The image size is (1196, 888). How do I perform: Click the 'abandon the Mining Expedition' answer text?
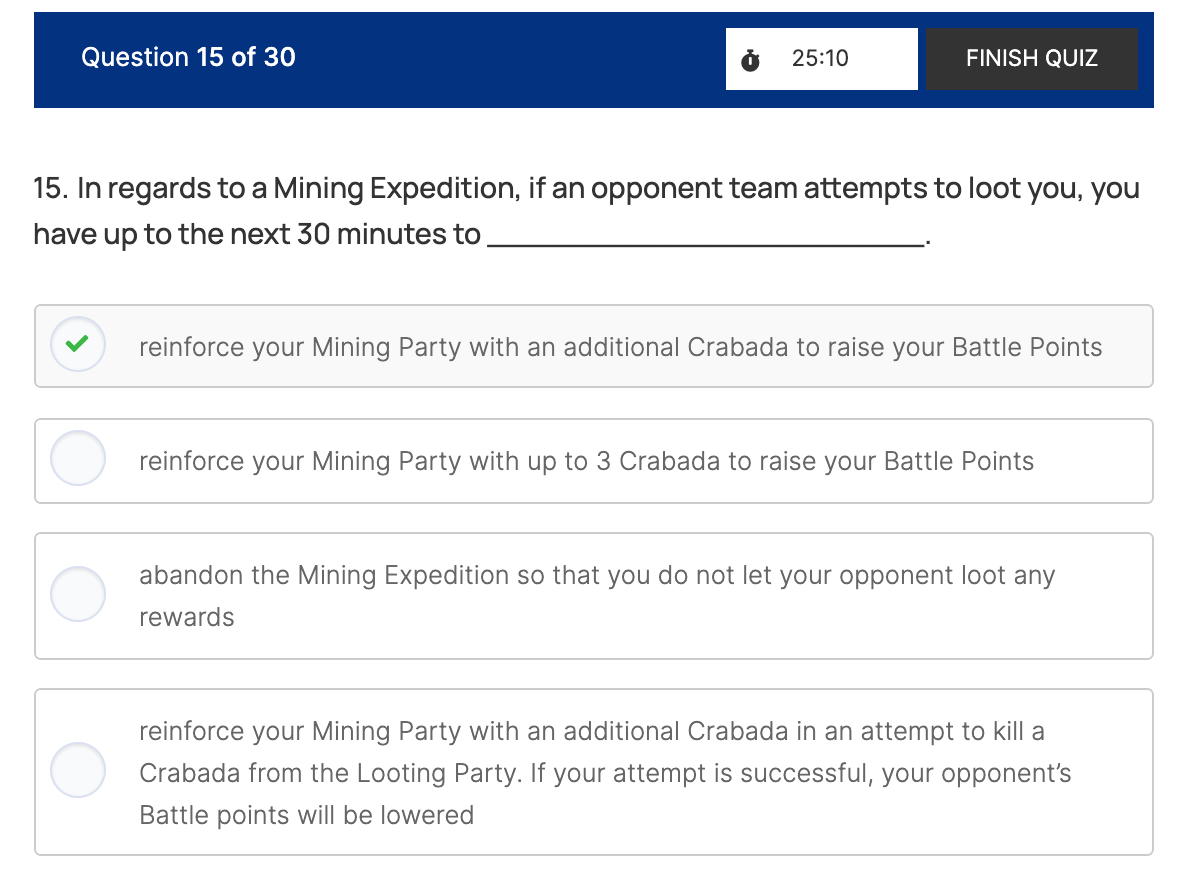597,575
